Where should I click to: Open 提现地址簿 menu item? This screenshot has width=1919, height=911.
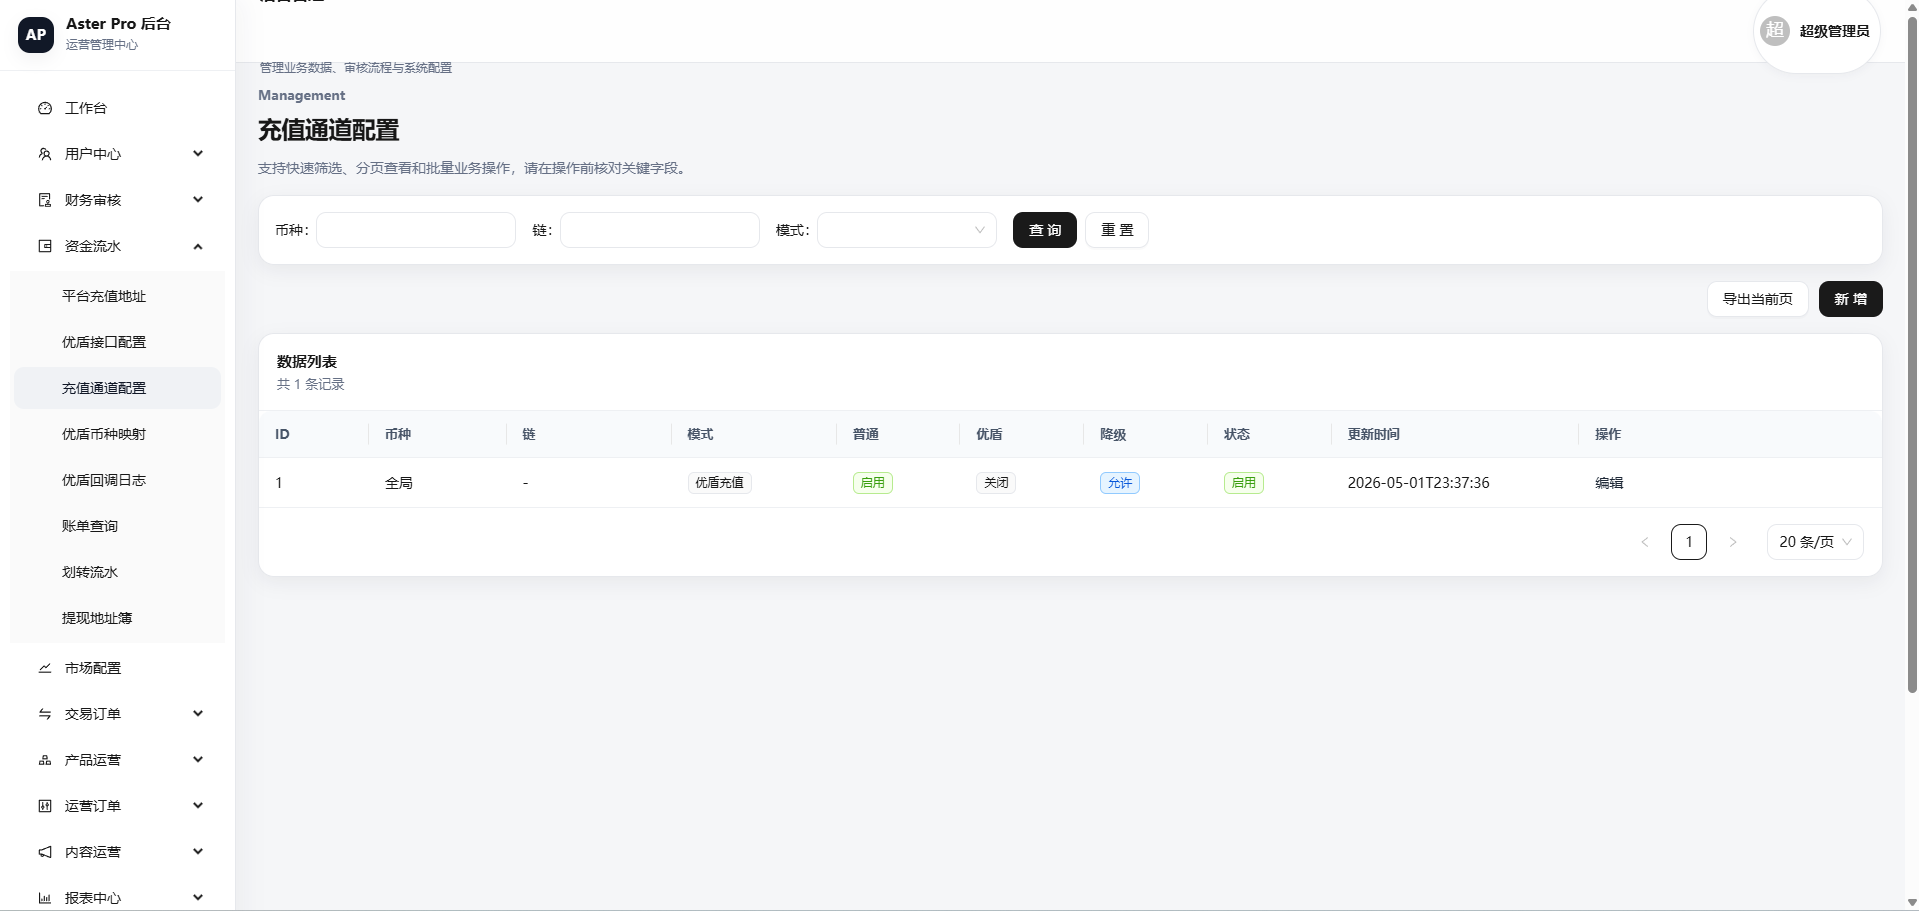(x=117, y=618)
